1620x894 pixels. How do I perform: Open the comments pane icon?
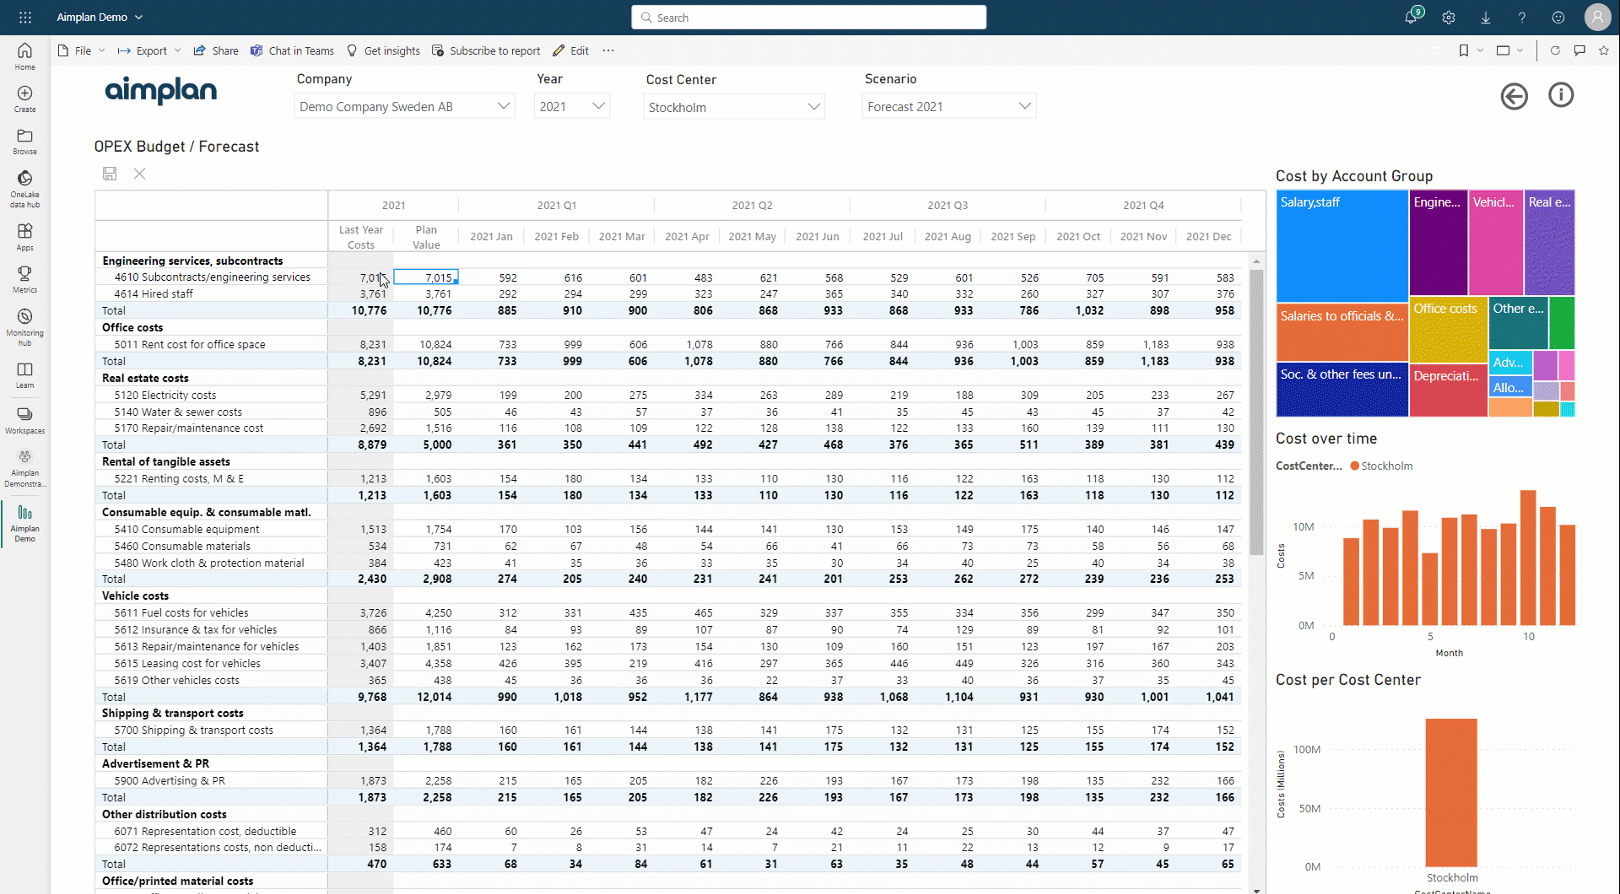[1580, 50]
